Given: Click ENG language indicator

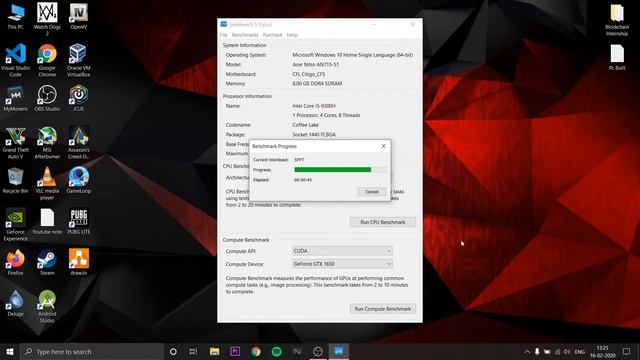Looking at the screenshot, I should pos(580,351).
